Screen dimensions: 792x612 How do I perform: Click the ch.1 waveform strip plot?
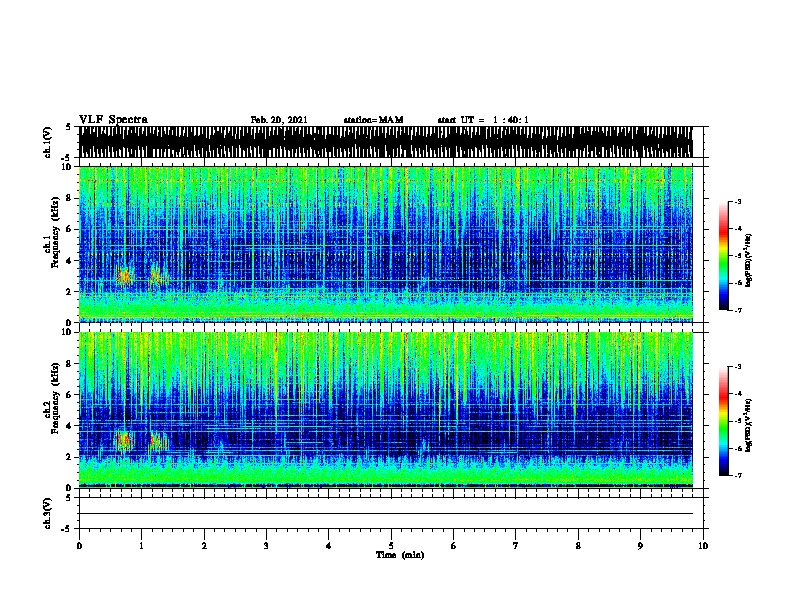pyautogui.click(x=386, y=142)
